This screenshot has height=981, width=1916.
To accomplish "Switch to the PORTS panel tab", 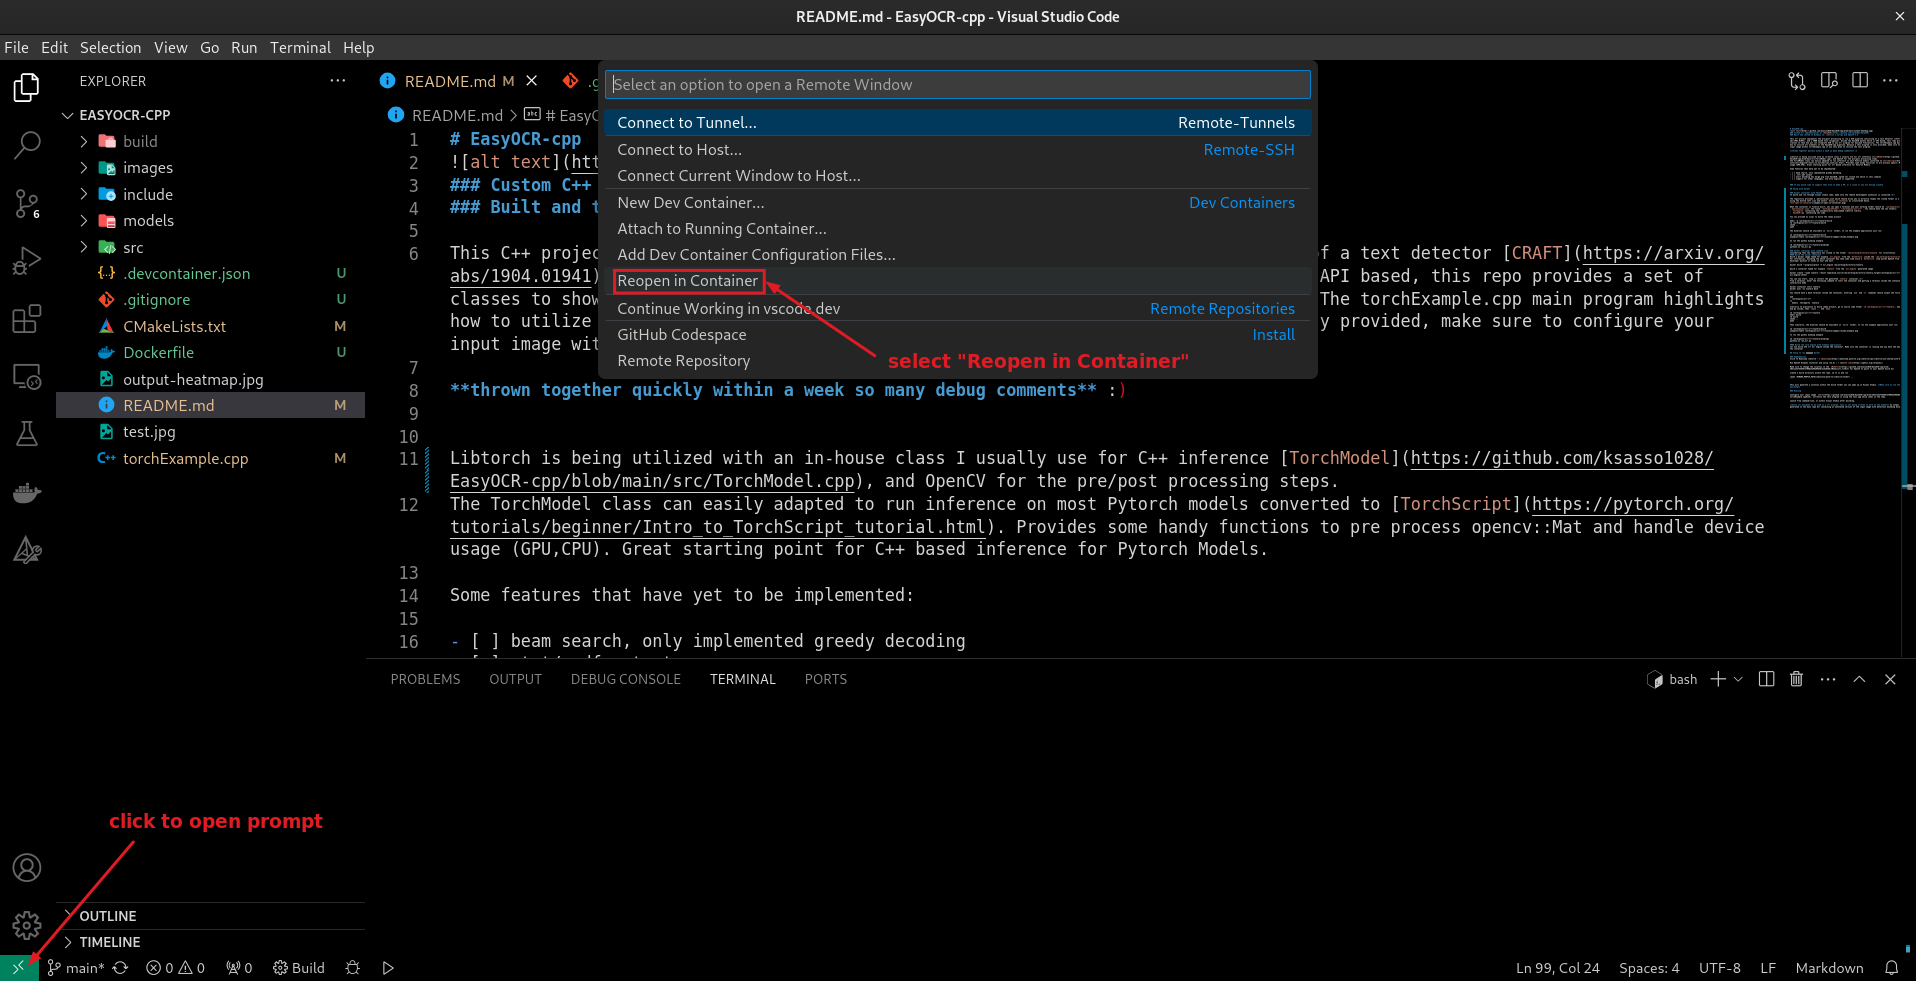I will (825, 679).
